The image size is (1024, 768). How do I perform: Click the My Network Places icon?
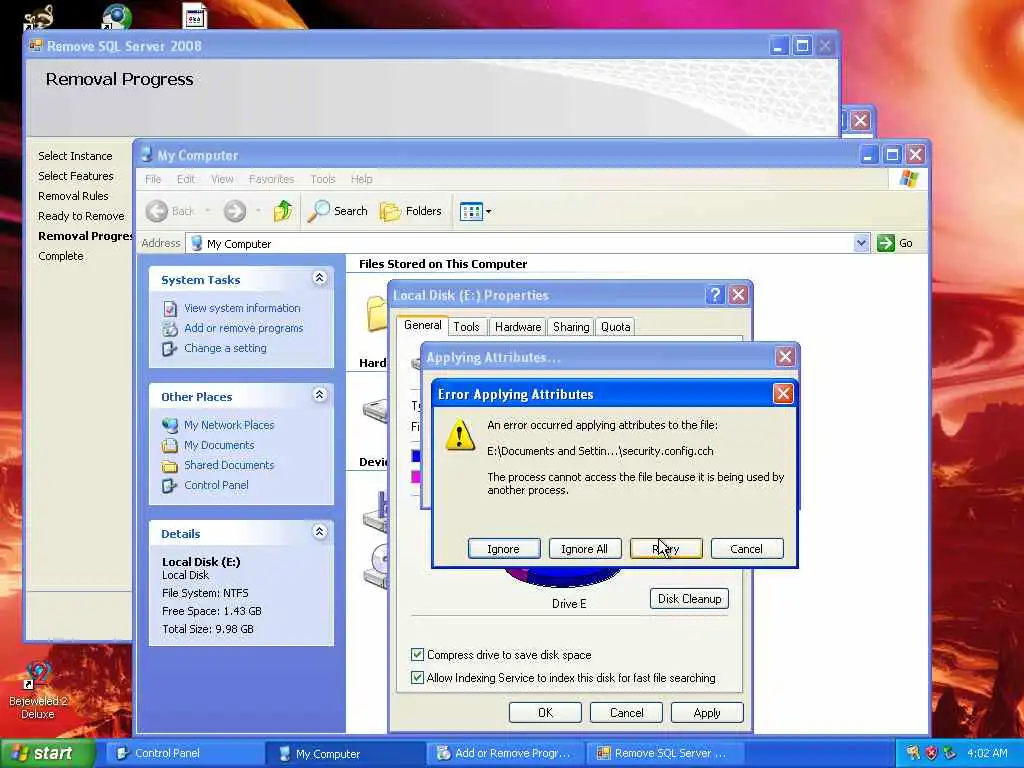click(x=170, y=425)
